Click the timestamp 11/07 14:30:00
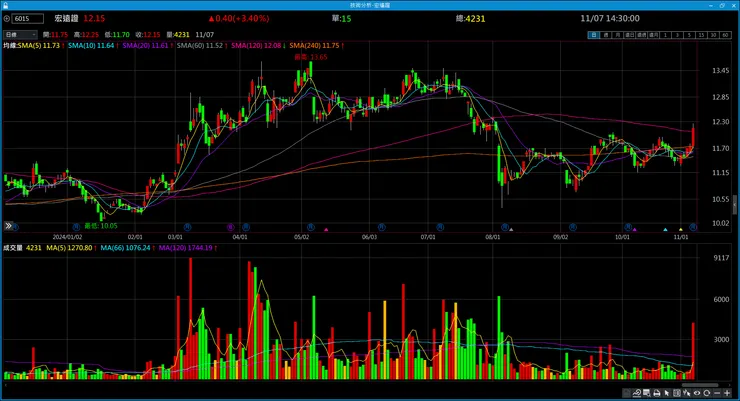Viewport: 740px width, 401px height. (610, 18)
